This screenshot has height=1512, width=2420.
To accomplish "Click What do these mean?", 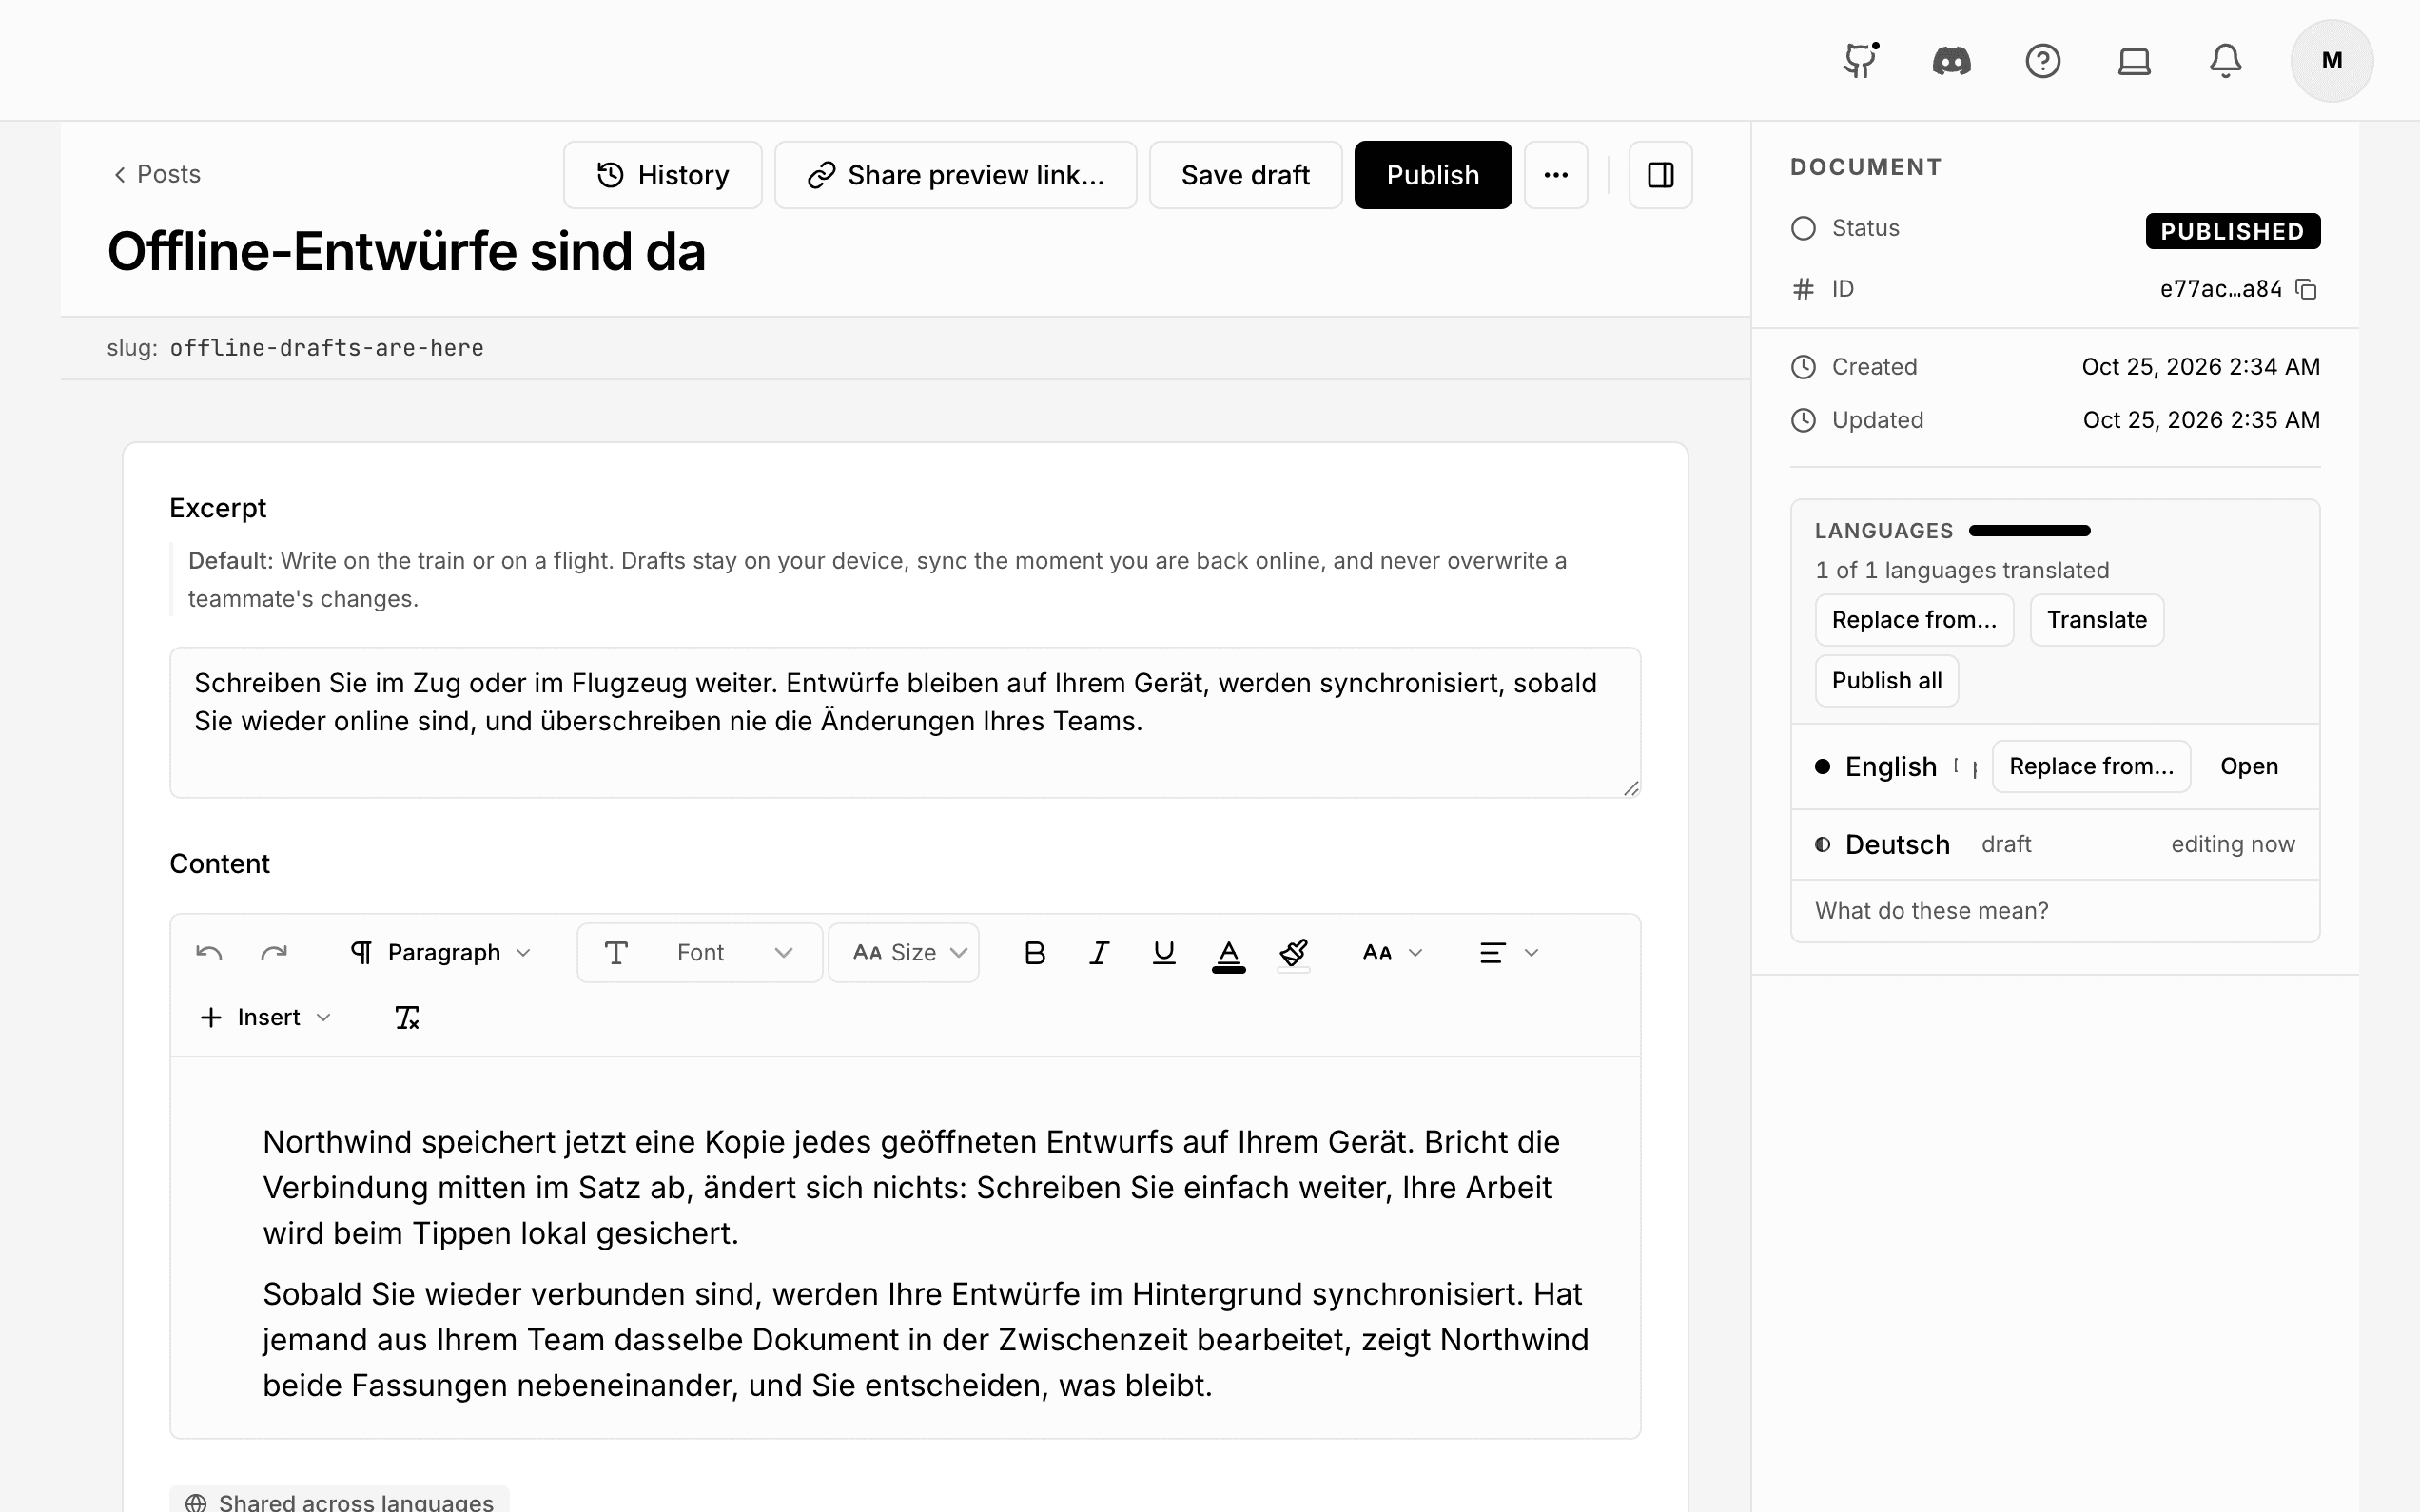I will 1931,911.
